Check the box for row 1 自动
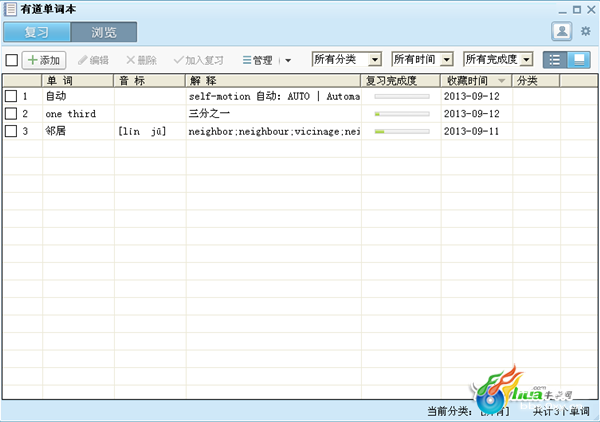 click(x=11, y=96)
